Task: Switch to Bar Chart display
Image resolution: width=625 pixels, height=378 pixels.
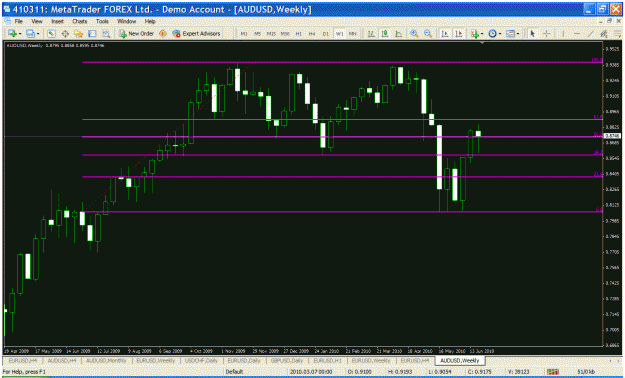Action: (371, 34)
